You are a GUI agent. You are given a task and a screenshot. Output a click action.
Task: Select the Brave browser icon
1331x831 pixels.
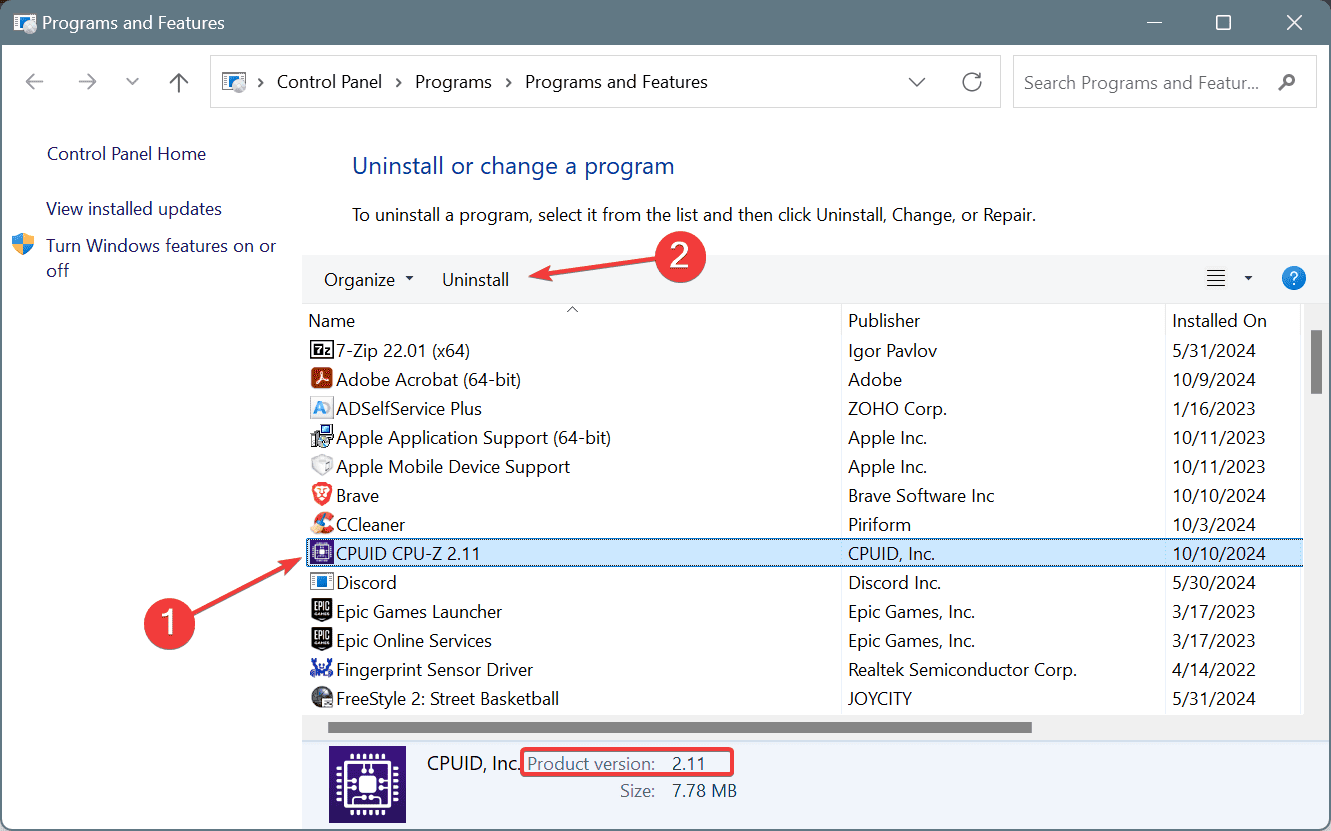point(321,496)
